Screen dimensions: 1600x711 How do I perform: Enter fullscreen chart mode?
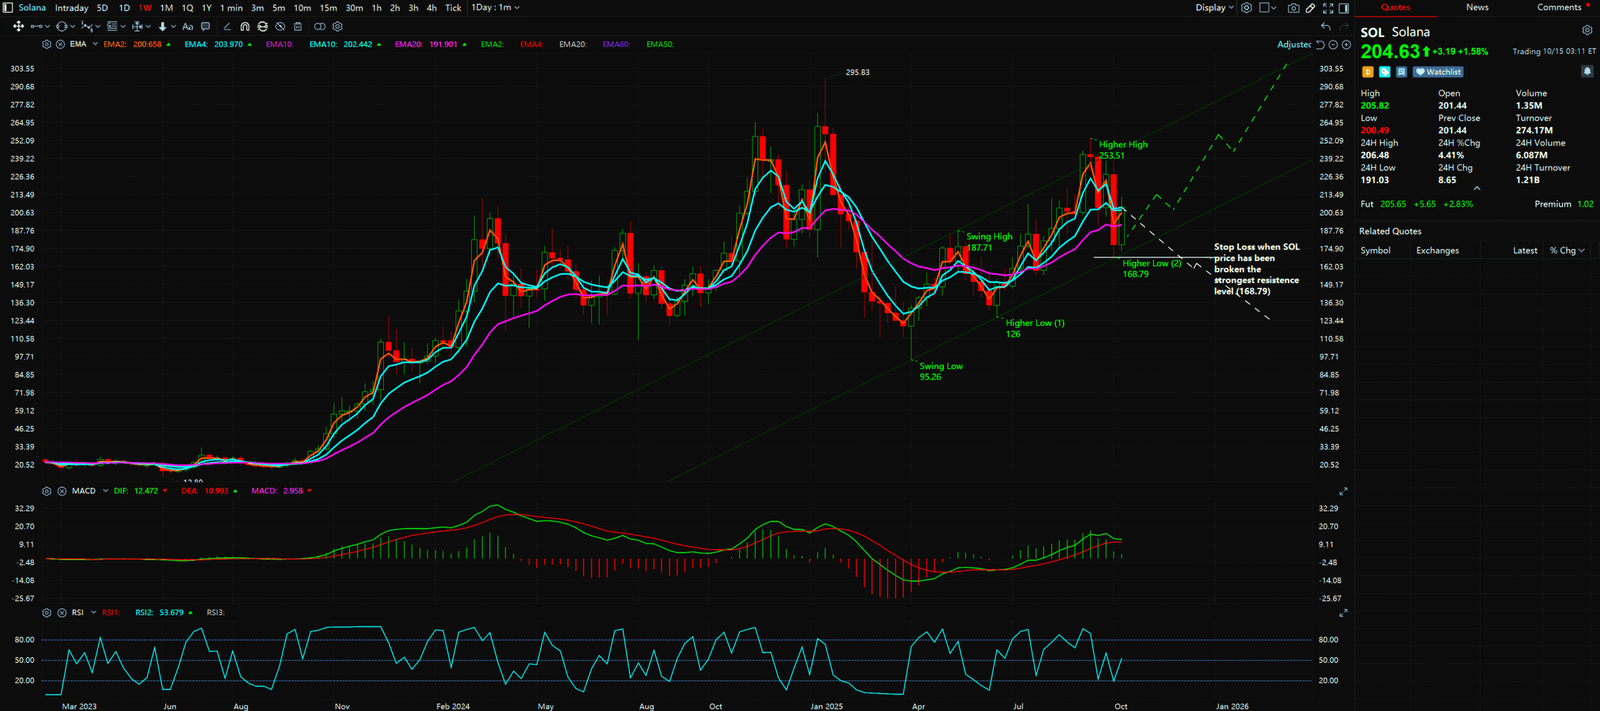coord(1328,8)
